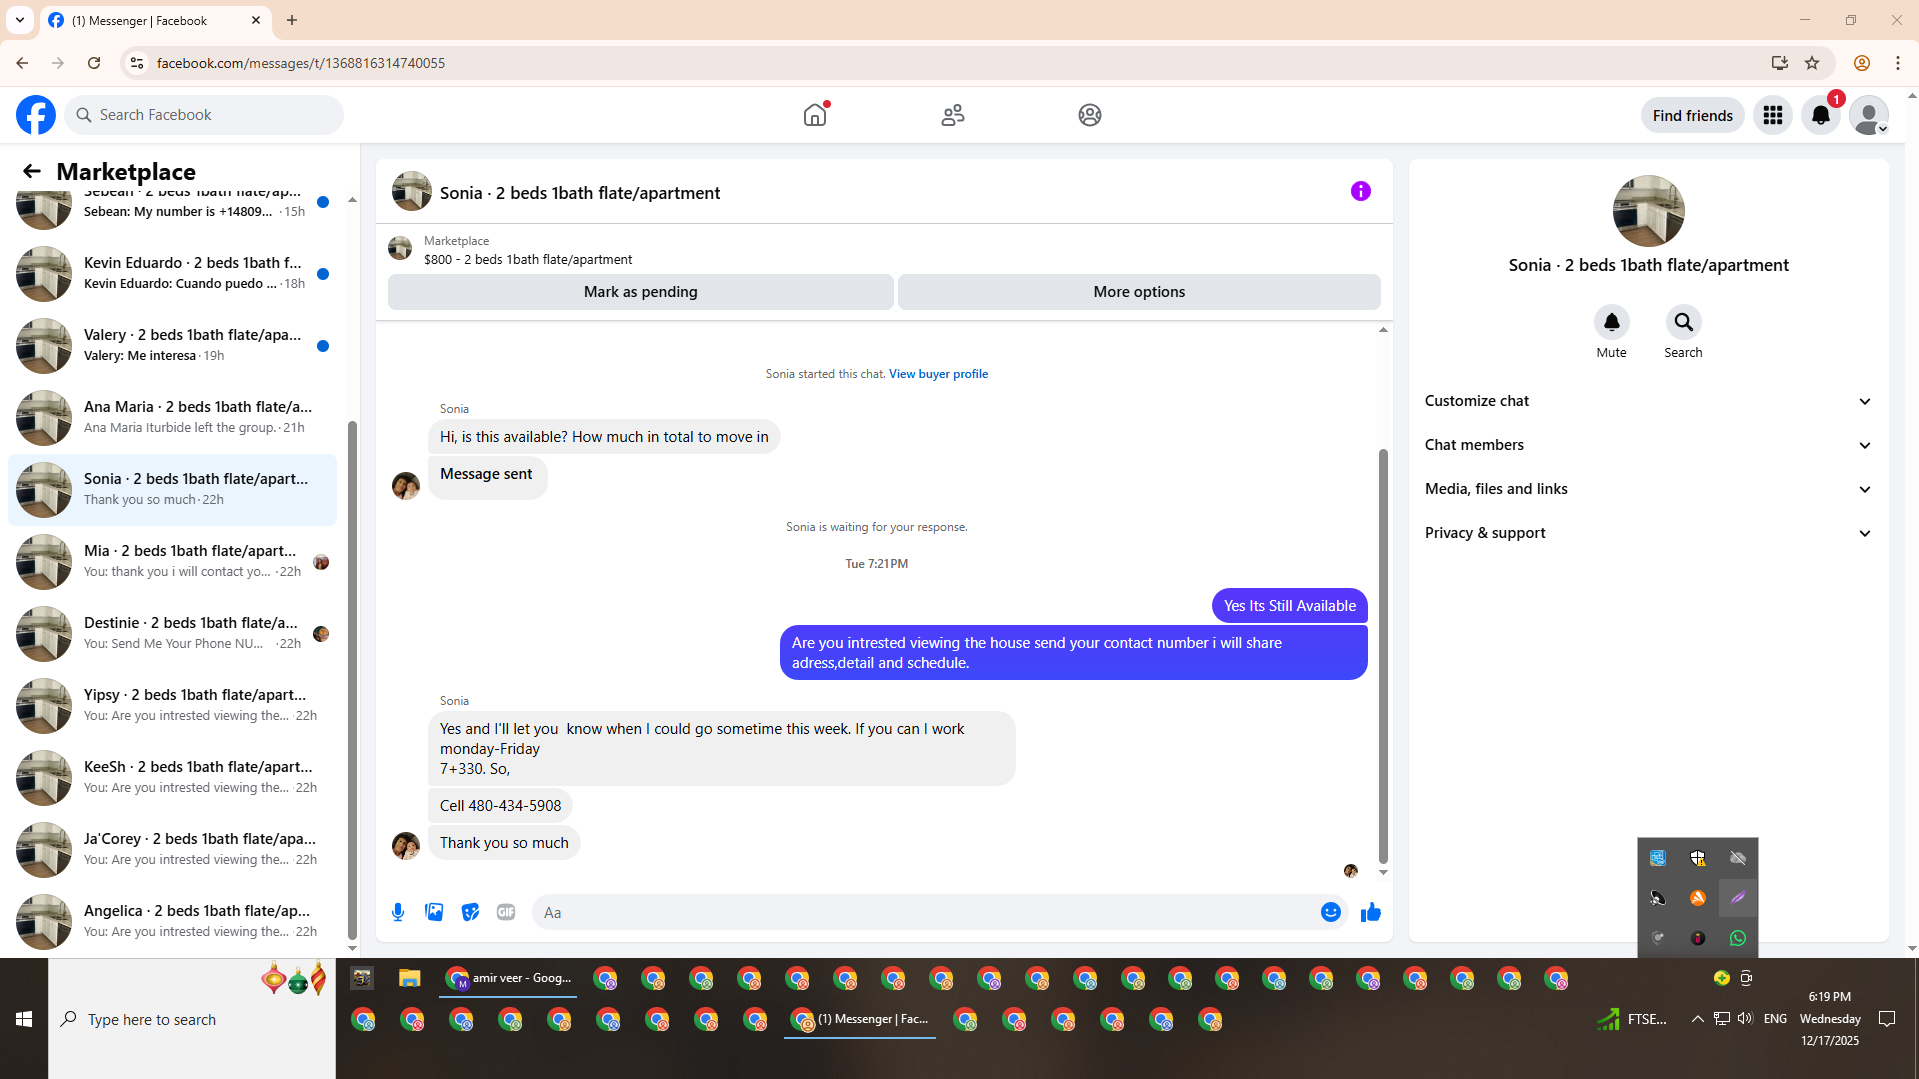Go back from the Marketplace chat list
Screen dimensions: 1919x1079
point(32,171)
